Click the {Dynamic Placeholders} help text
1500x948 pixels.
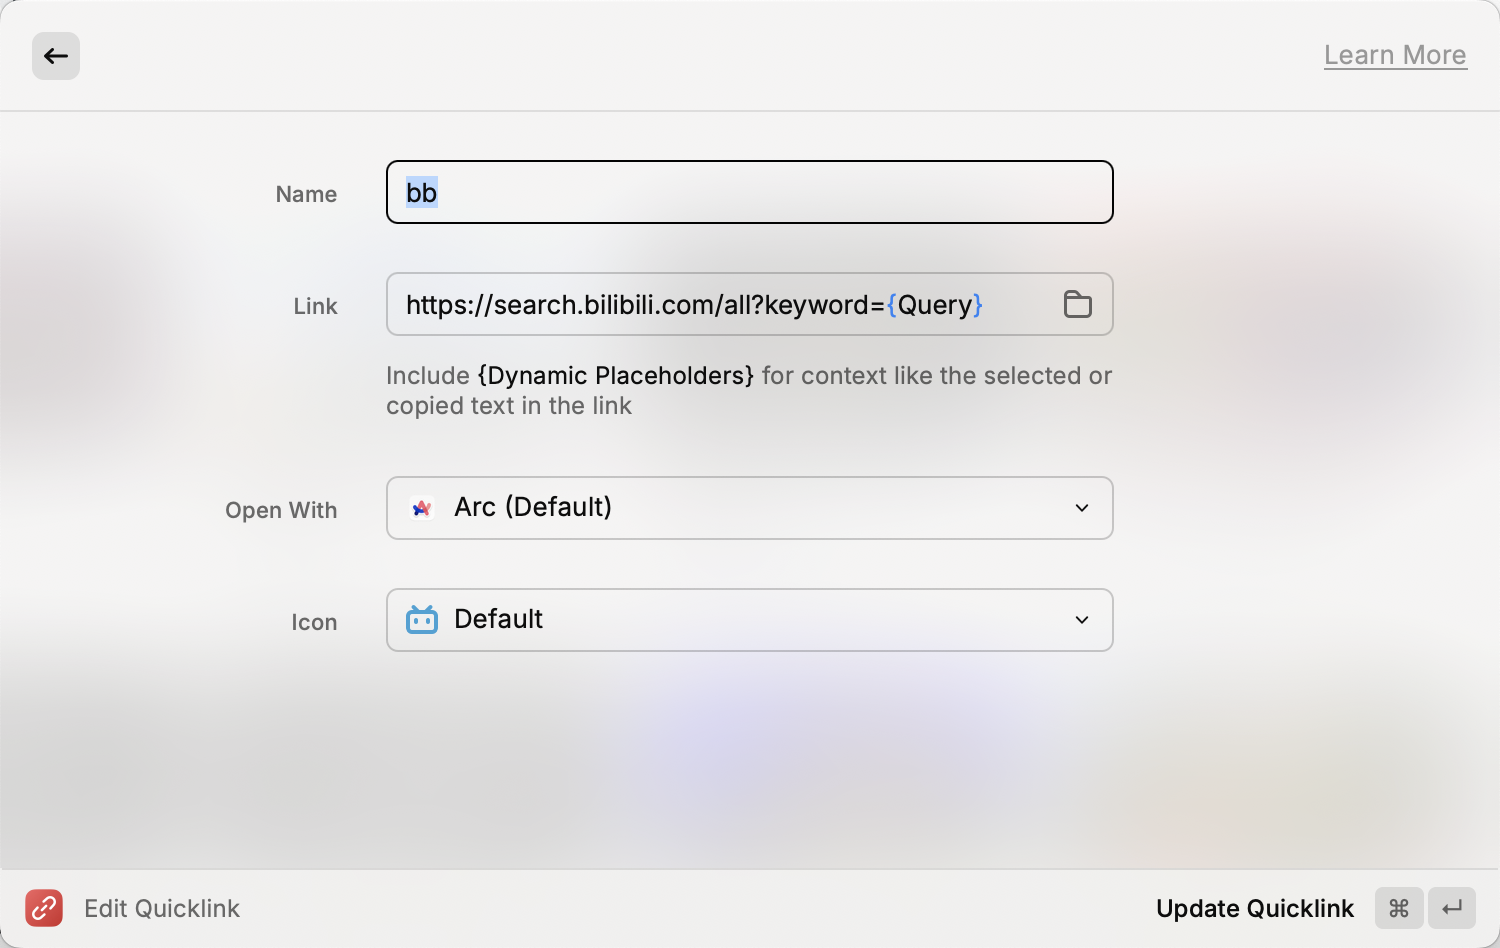(615, 376)
